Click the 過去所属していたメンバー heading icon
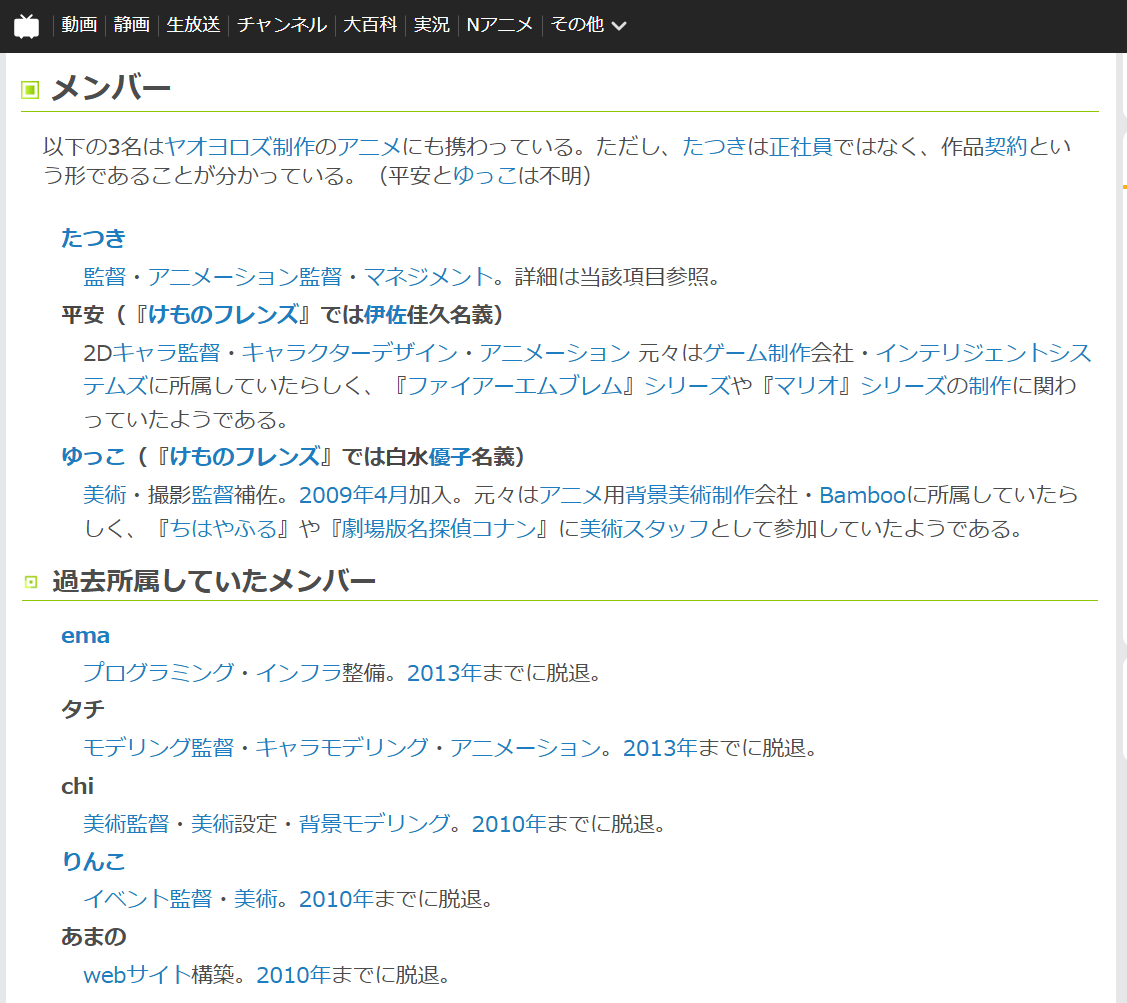This screenshot has width=1127, height=1003. [x=30, y=582]
